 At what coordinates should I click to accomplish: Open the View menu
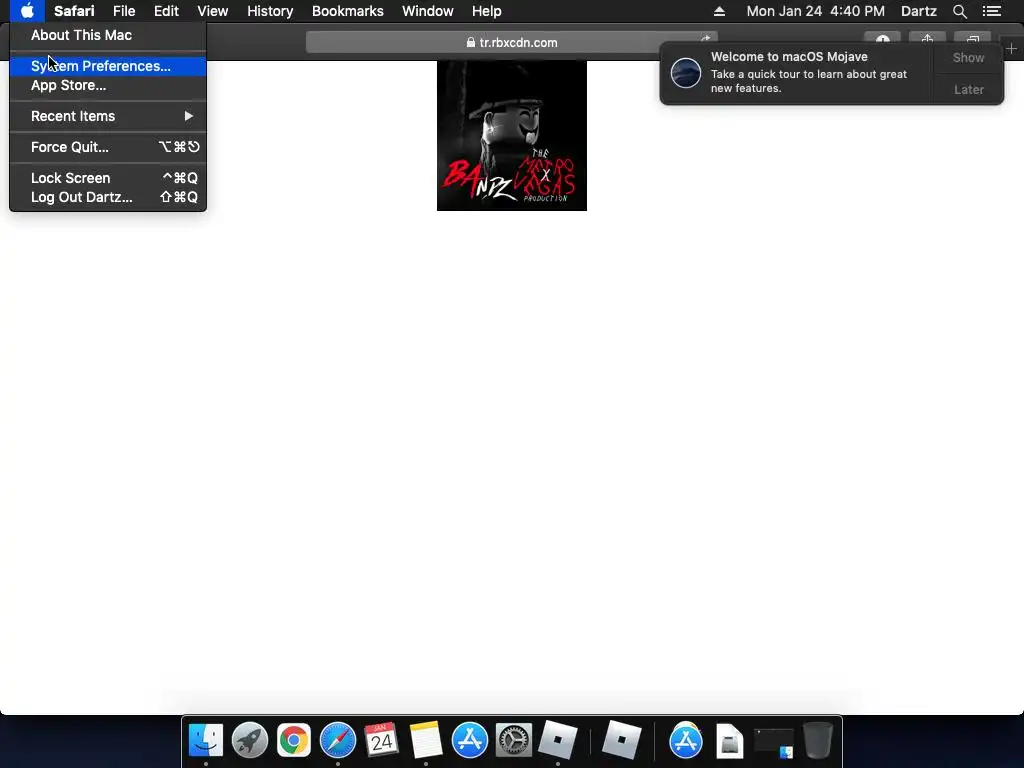(213, 11)
